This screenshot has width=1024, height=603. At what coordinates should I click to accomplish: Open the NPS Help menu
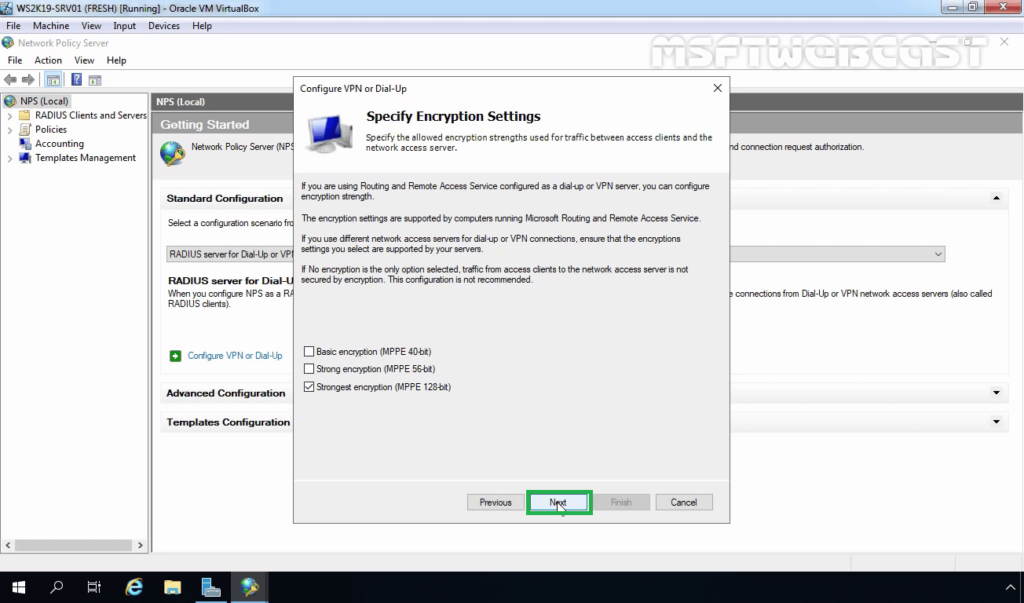(116, 60)
